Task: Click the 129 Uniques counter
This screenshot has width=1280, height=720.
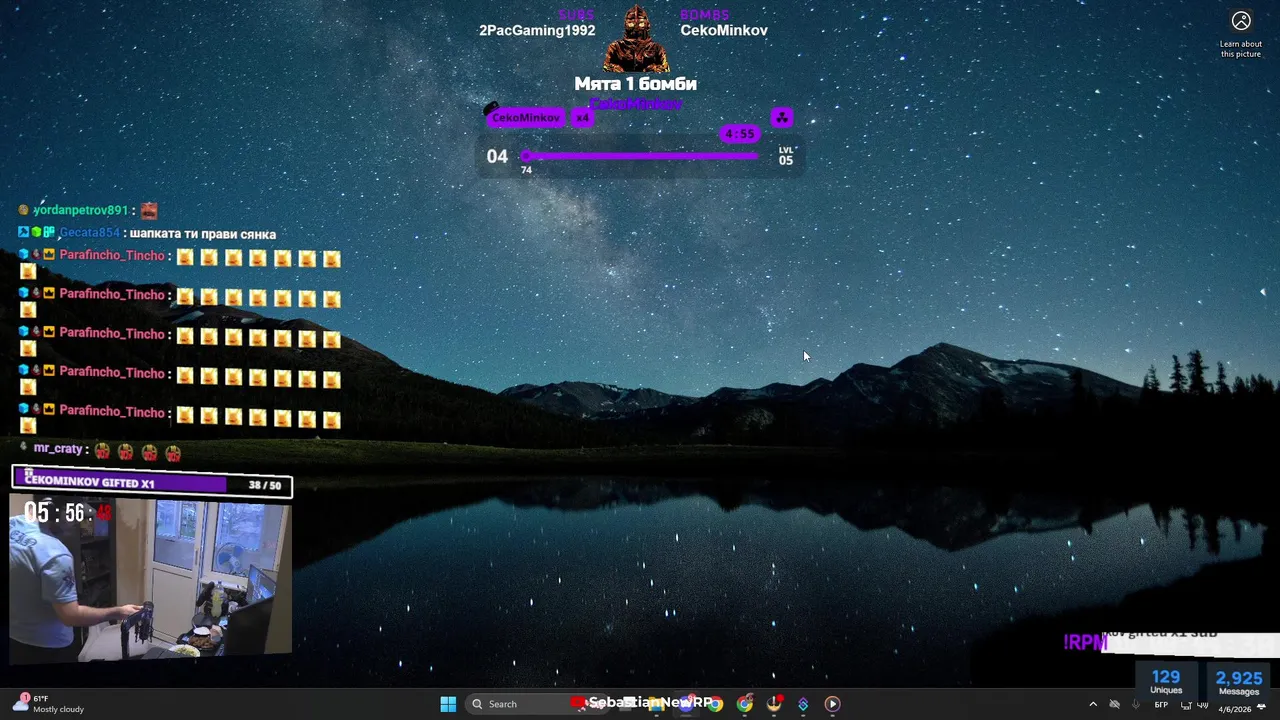Action: [1166, 682]
